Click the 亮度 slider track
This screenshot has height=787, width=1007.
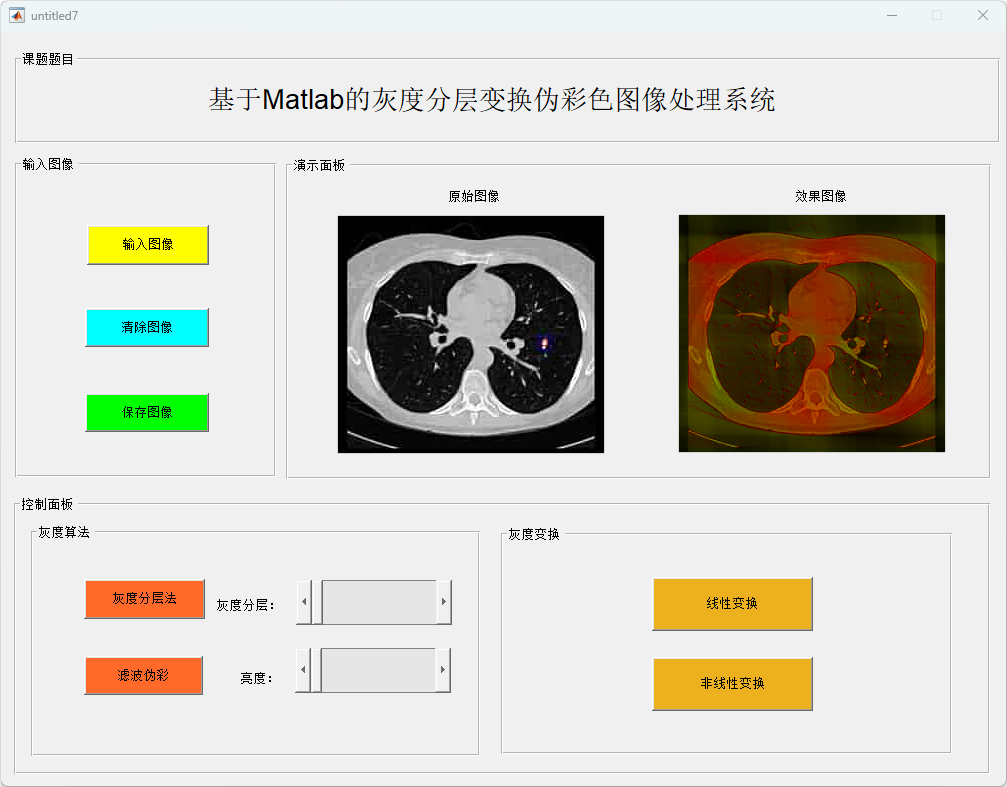378,670
